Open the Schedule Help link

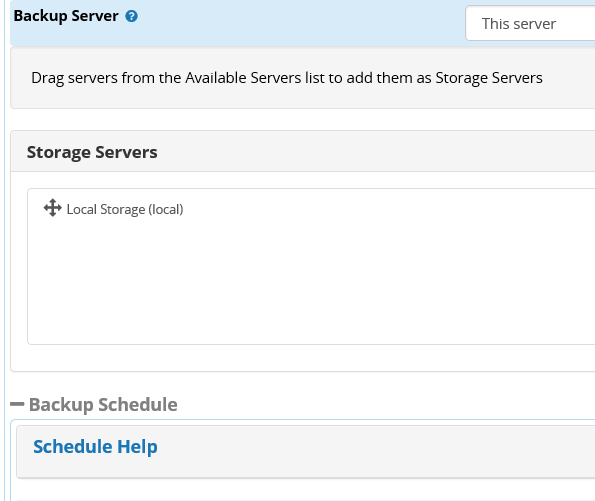(x=95, y=447)
